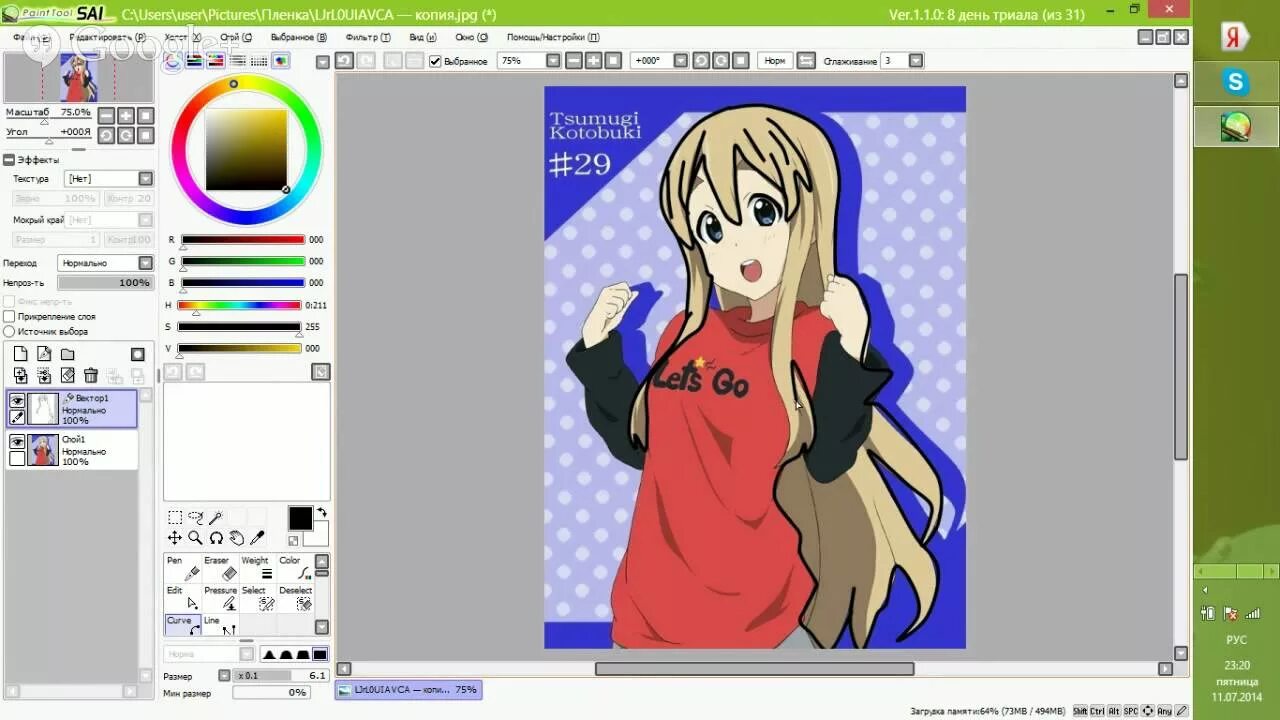Choose the Line tool

pos(219,626)
